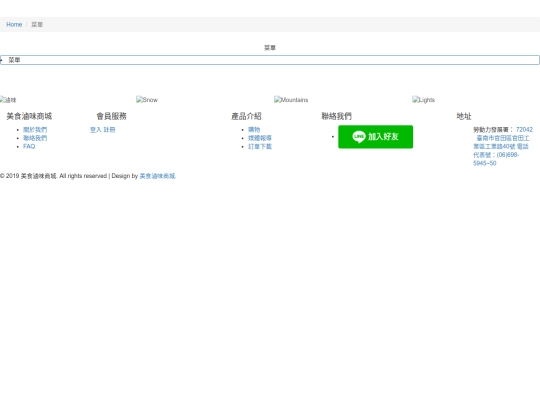Viewport: 540px width, 405px height.
Task: Click the 美食滷味商城 design credit link
Action: coord(157,176)
